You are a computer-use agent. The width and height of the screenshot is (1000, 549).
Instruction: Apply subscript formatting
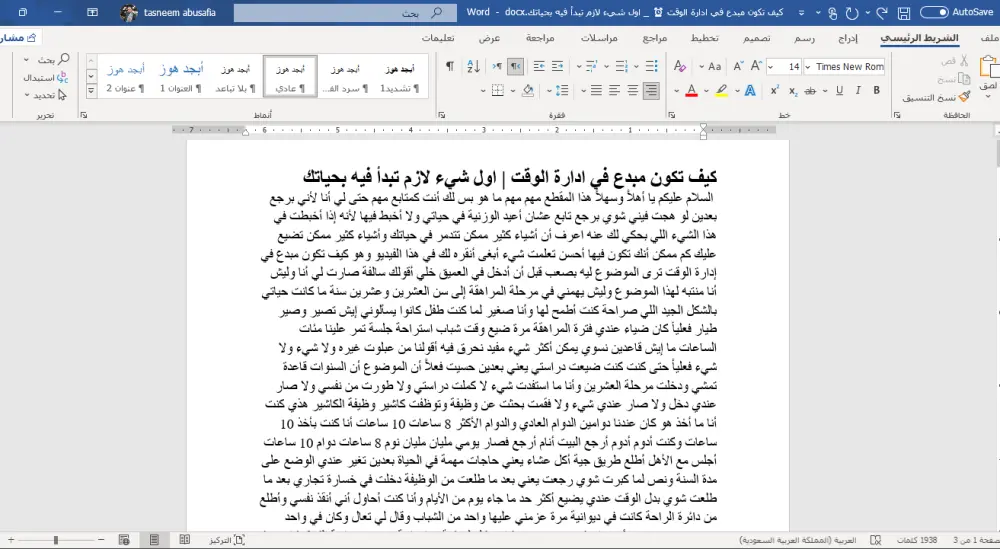(793, 91)
